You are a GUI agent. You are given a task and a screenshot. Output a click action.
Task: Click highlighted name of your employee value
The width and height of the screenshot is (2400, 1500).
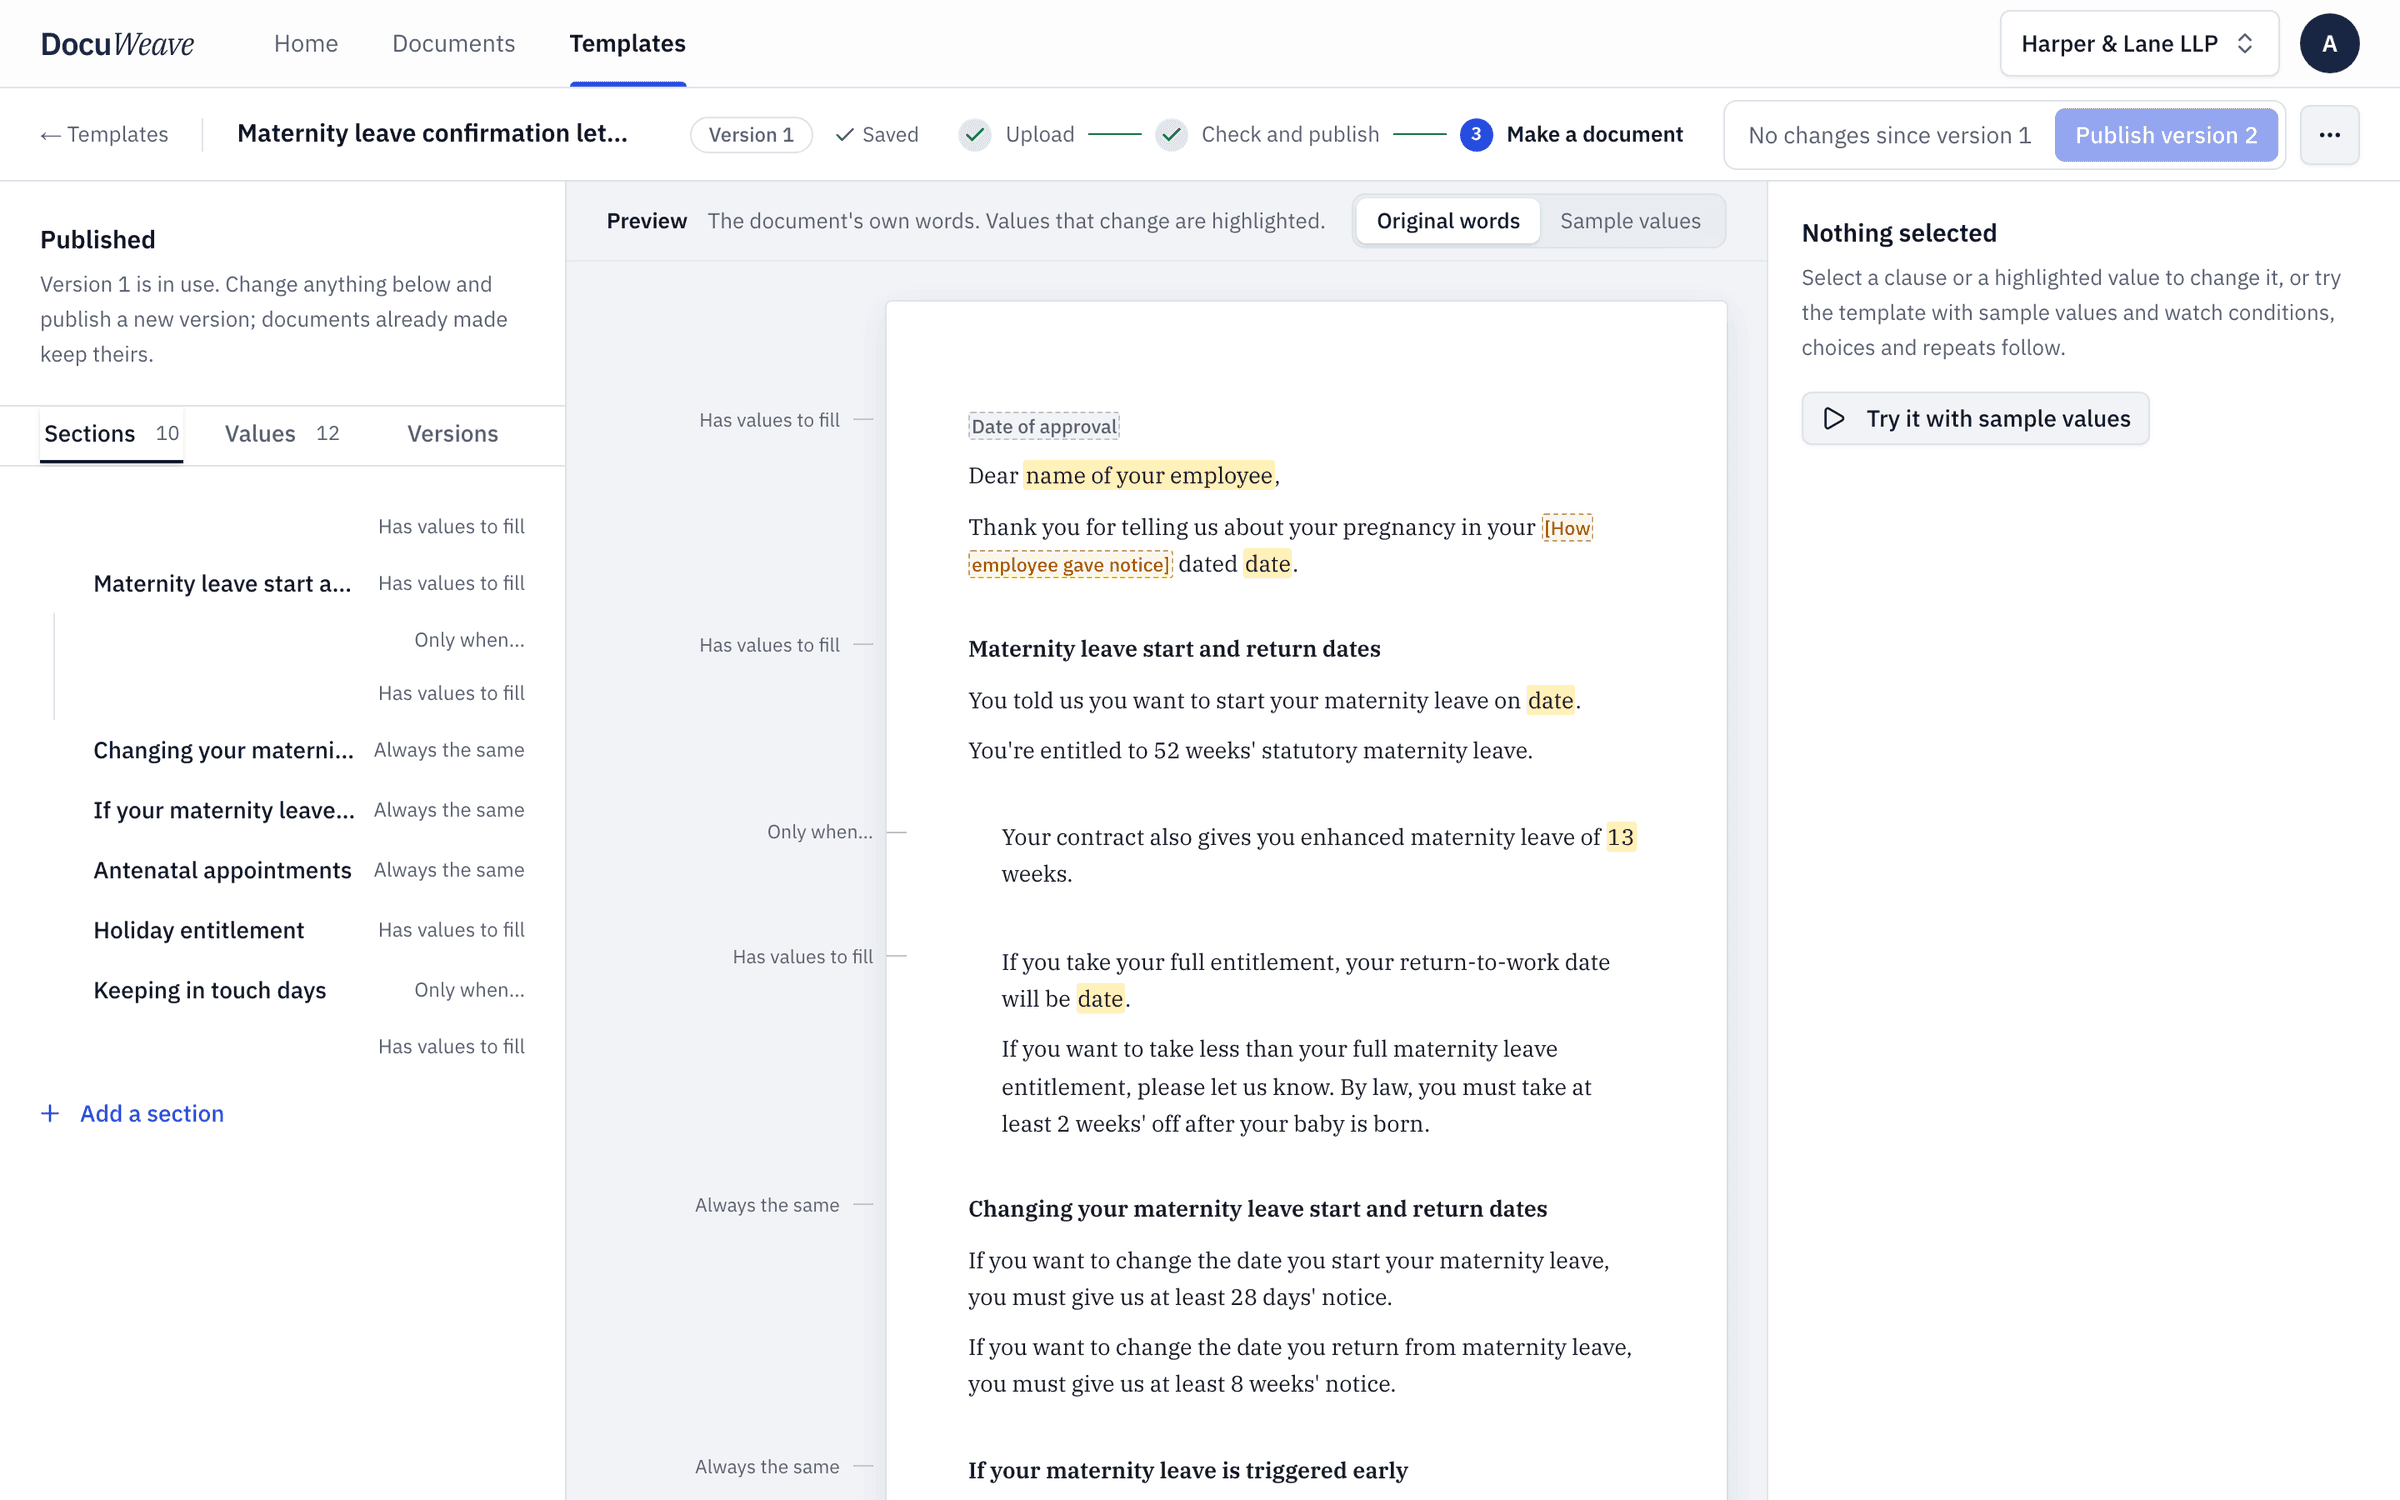click(x=1149, y=475)
